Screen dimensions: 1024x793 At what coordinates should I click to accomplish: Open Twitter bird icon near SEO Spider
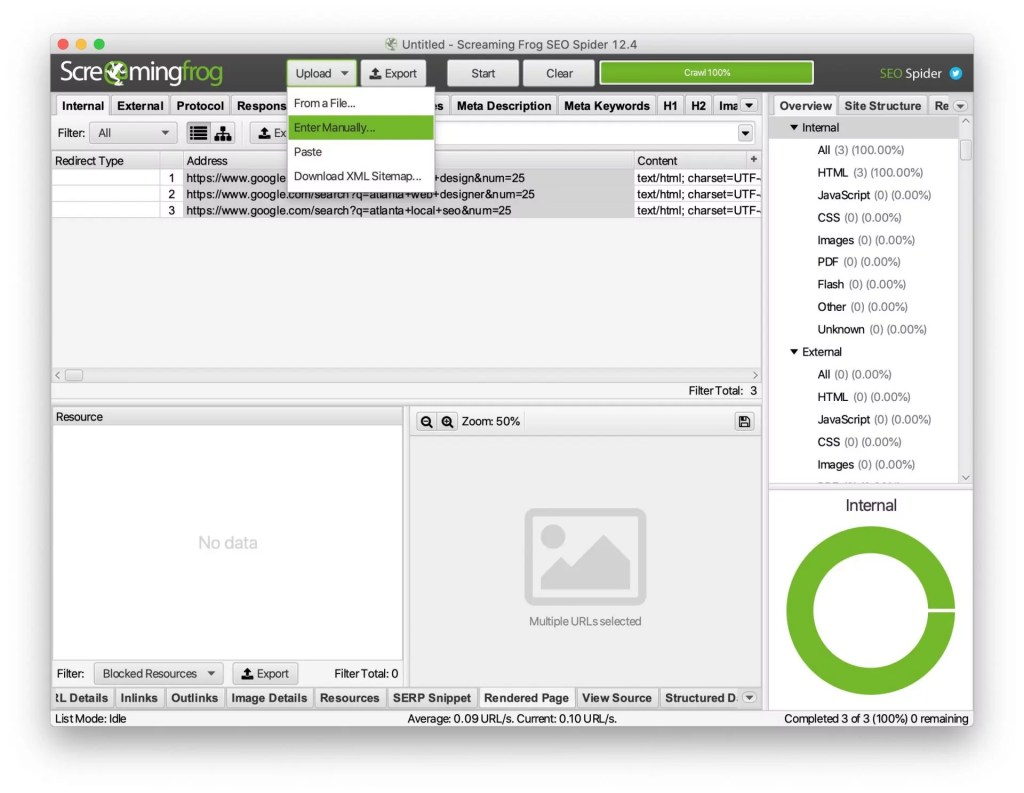pyautogui.click(x=955, y=73)
